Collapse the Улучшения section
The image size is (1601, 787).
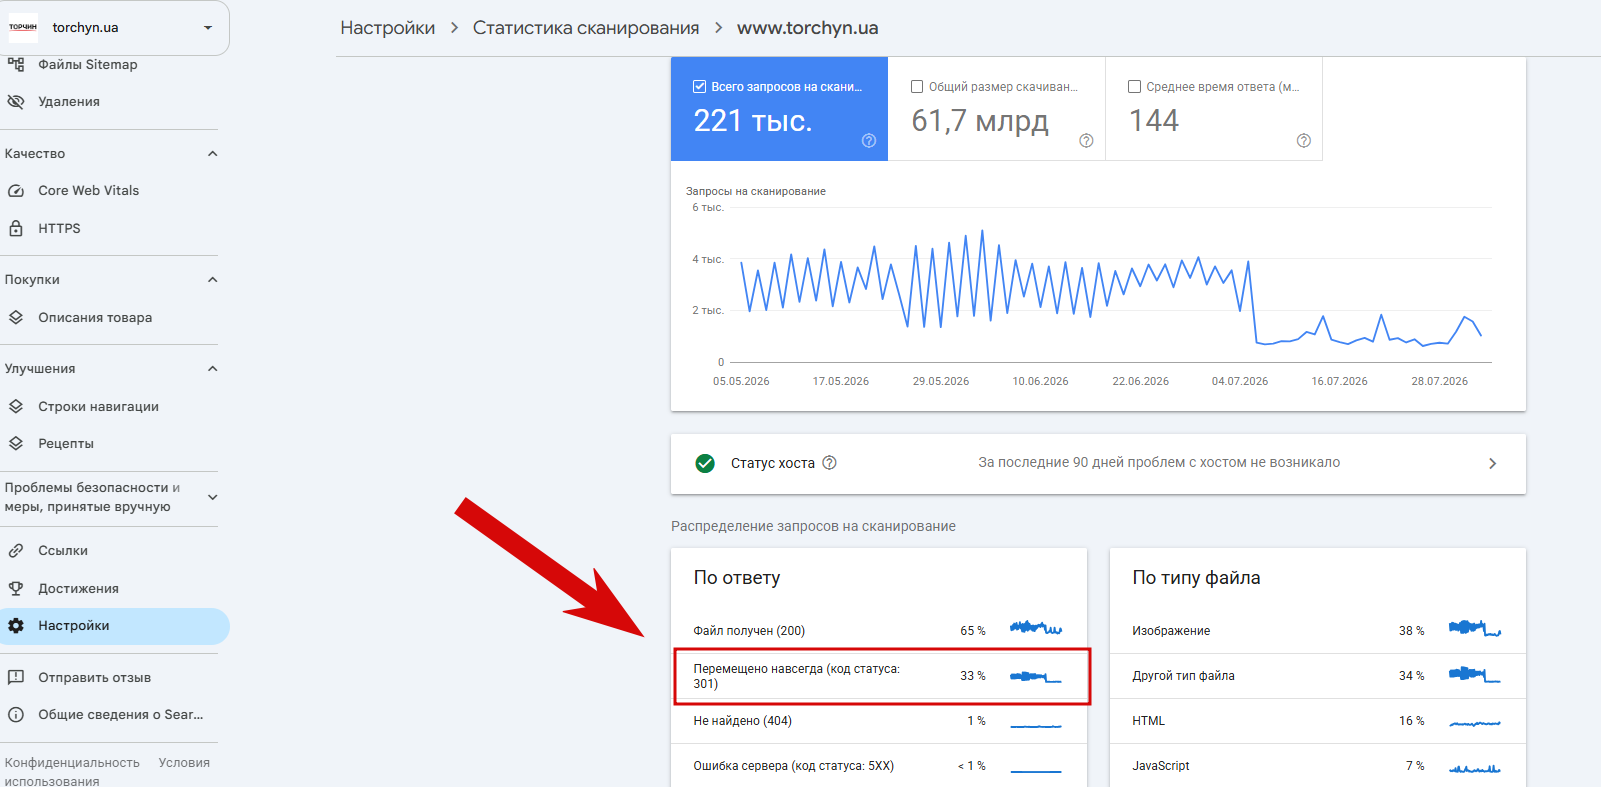212,369
